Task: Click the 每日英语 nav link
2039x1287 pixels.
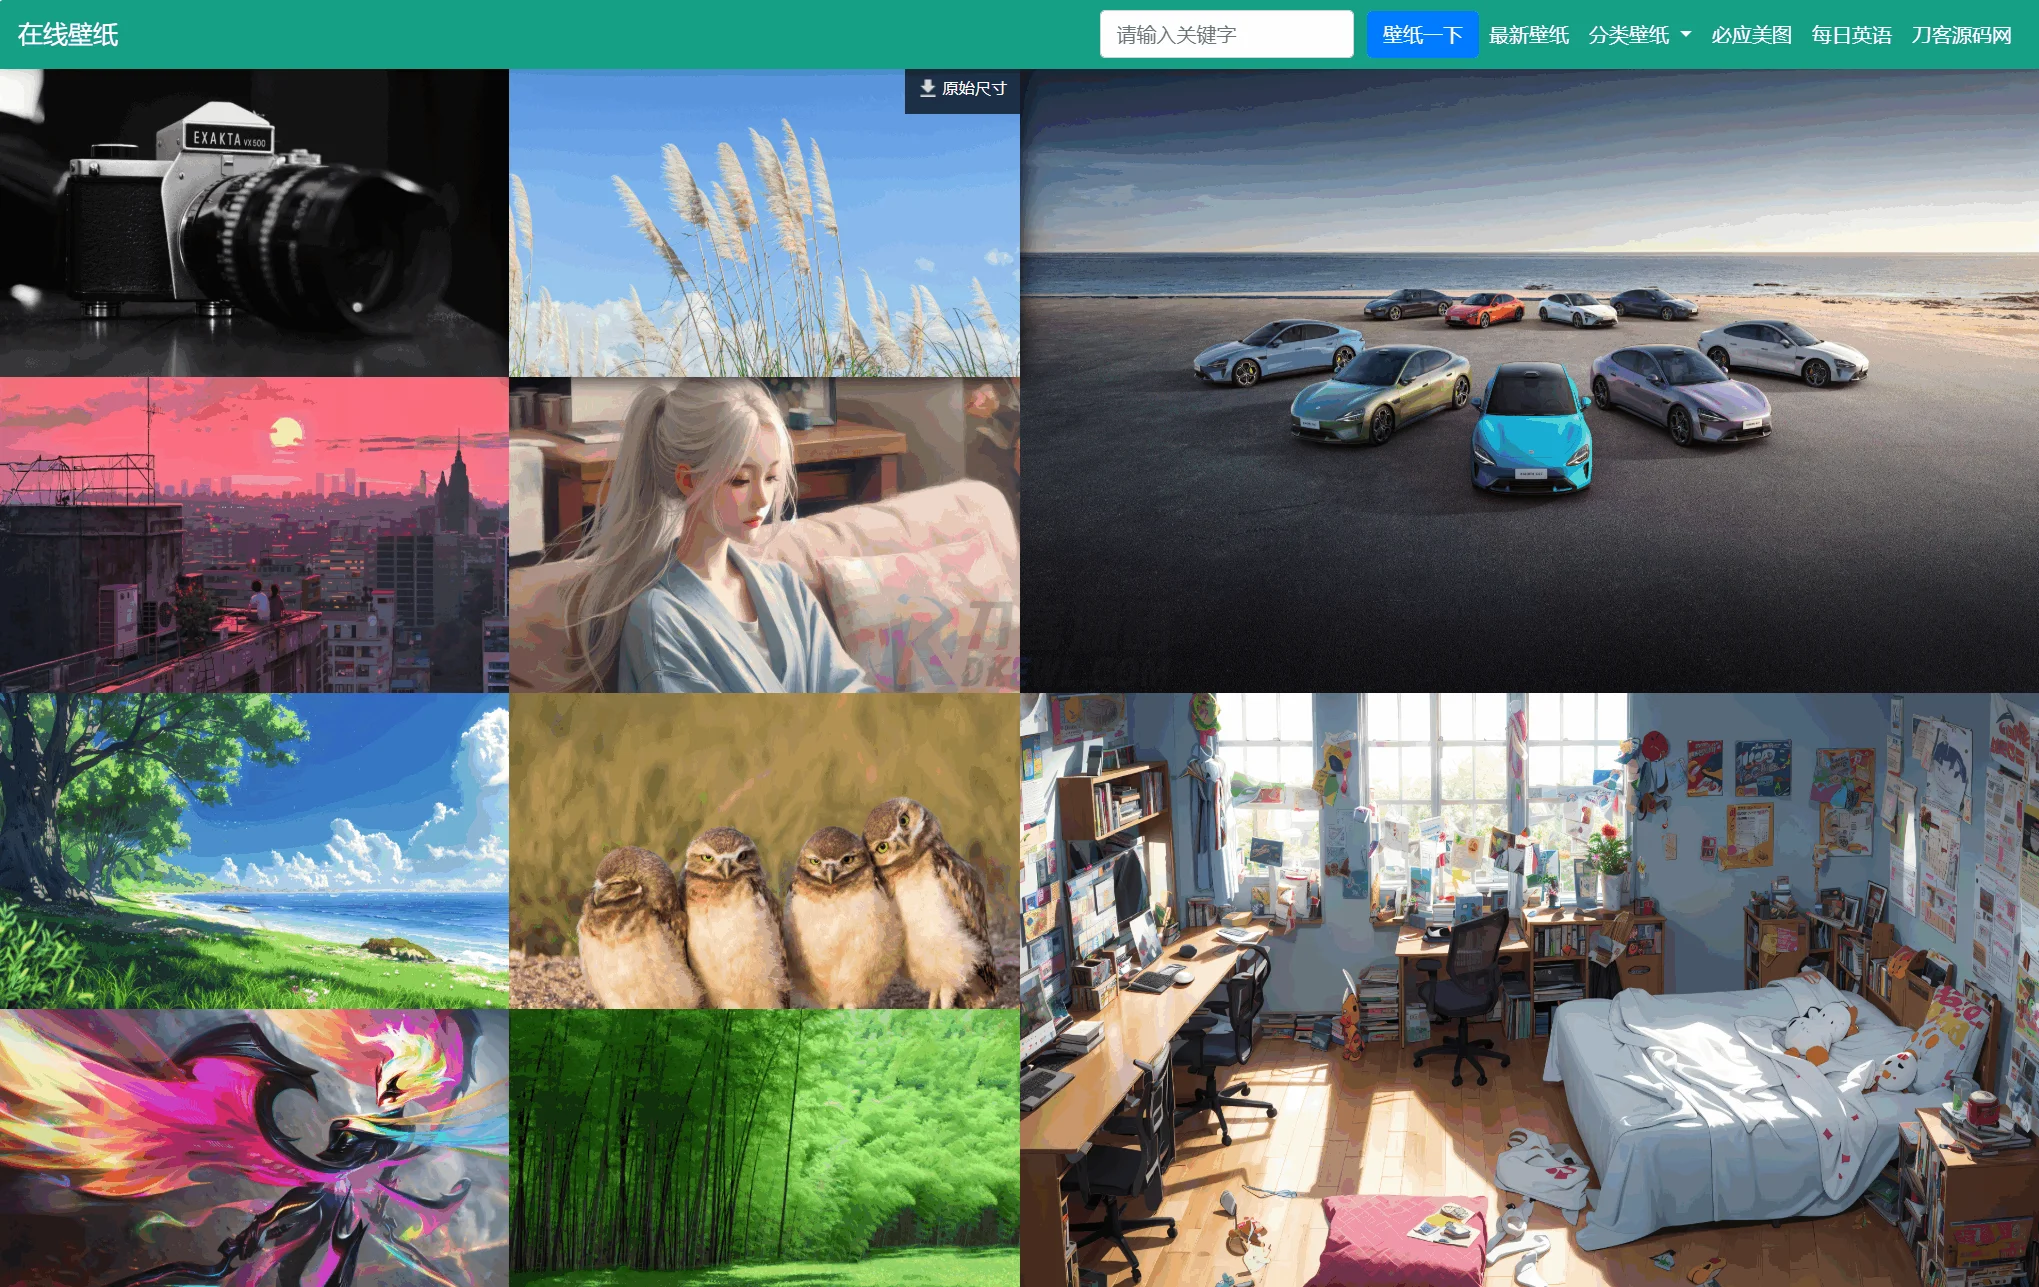Action: (x=1851, y=35)
